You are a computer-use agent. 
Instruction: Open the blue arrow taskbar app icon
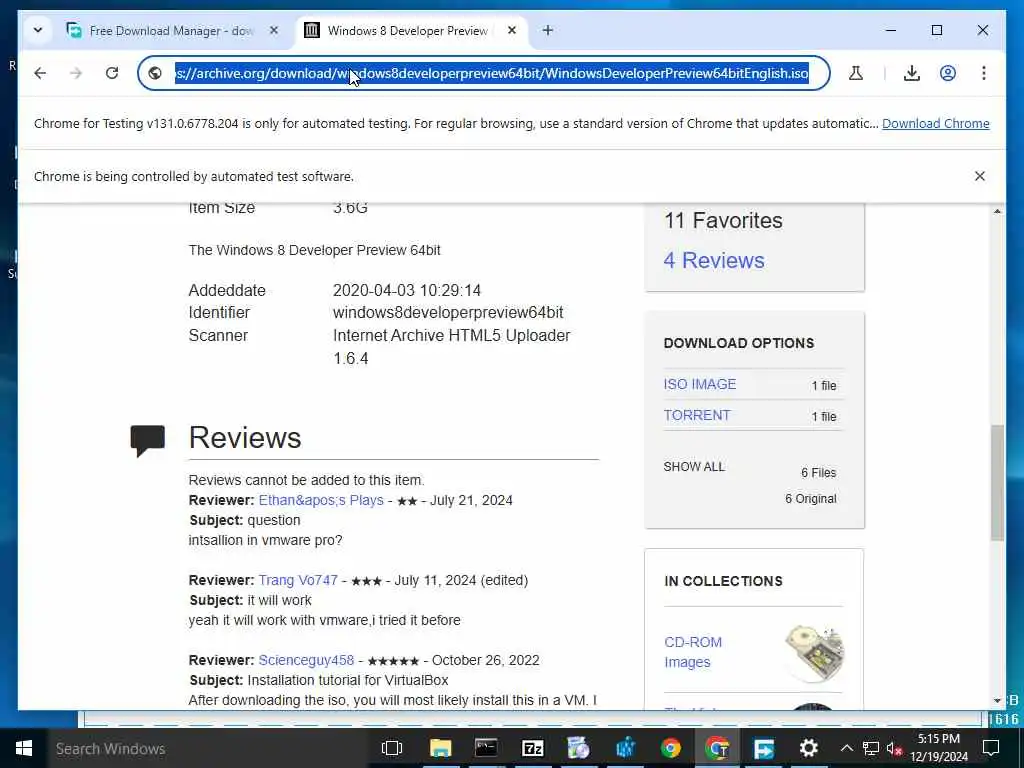(x=763, y=748)
